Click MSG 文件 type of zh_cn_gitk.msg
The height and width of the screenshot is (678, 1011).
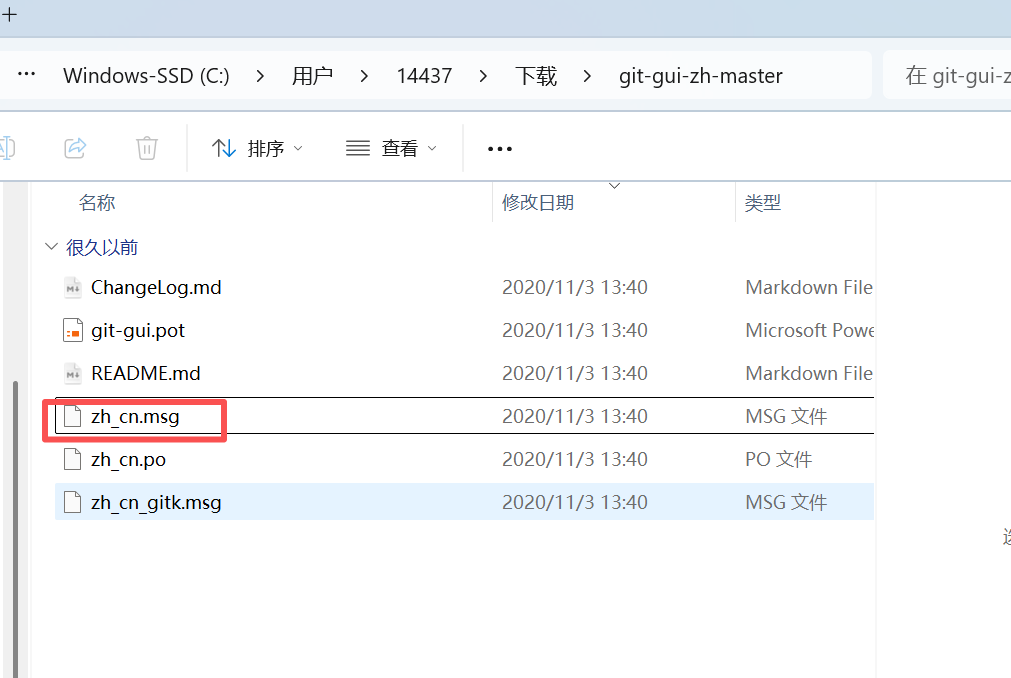pyautogui.click(x=786, y=503)
